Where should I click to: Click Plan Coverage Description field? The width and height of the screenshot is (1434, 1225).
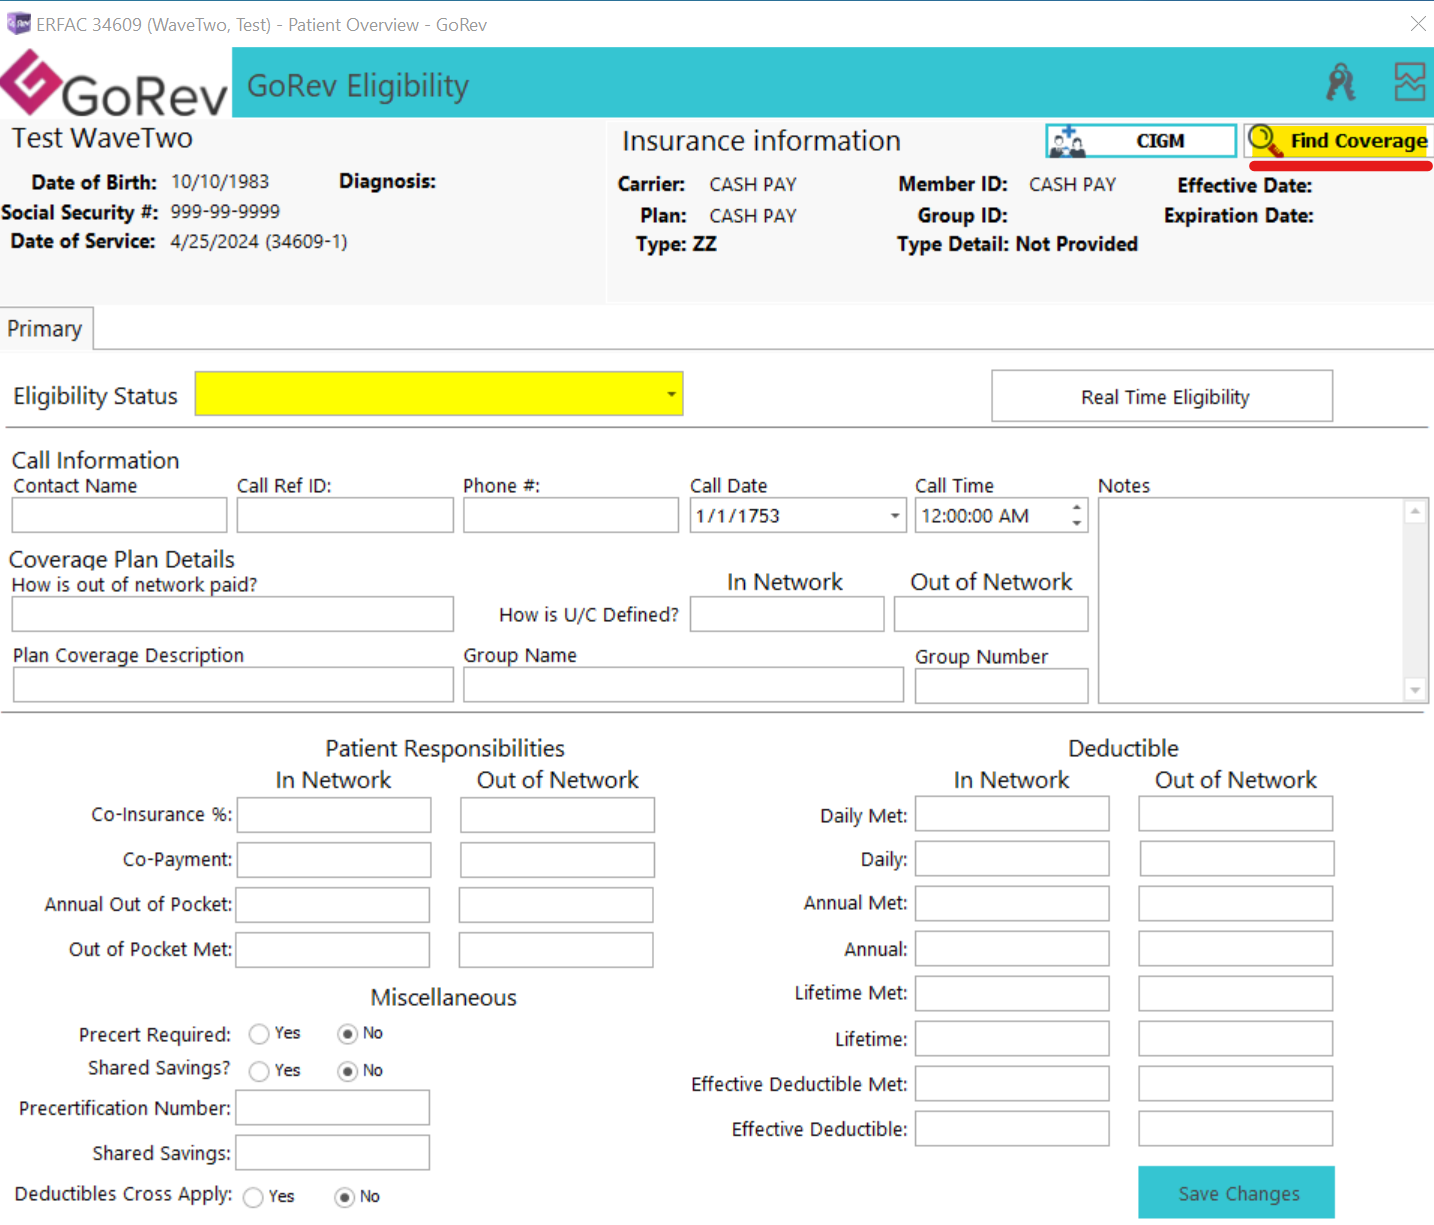click(233, 685)
